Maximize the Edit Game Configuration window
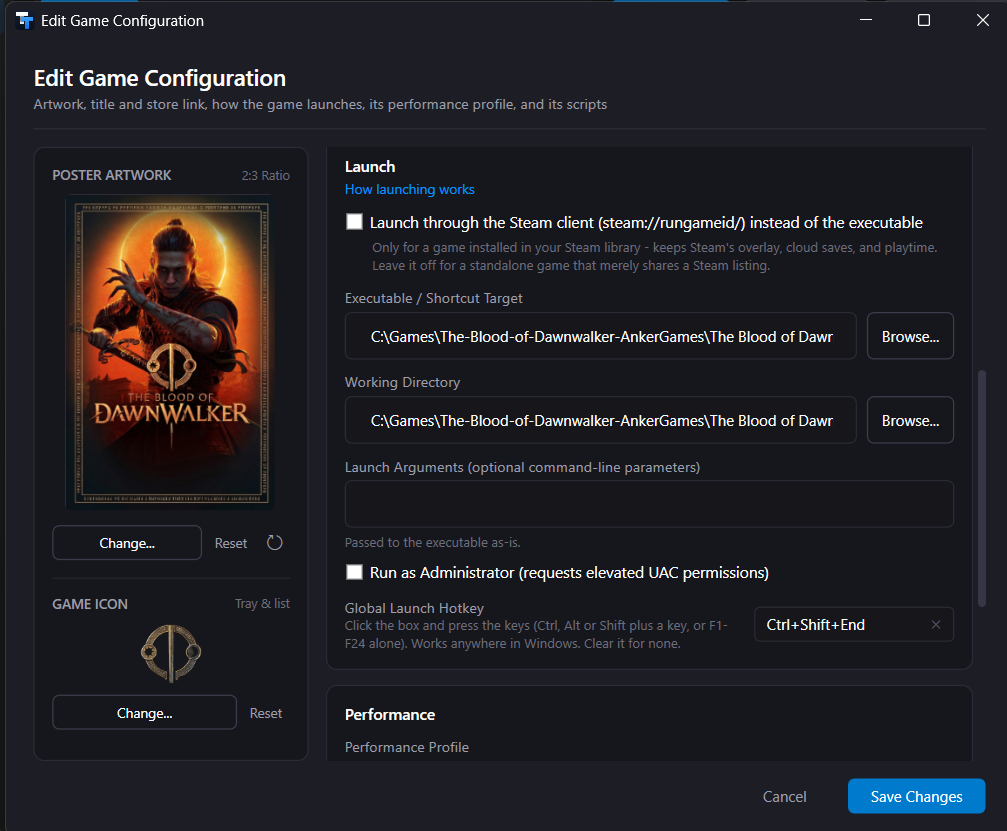1007x831 pixels. click(x=924, y=20)
